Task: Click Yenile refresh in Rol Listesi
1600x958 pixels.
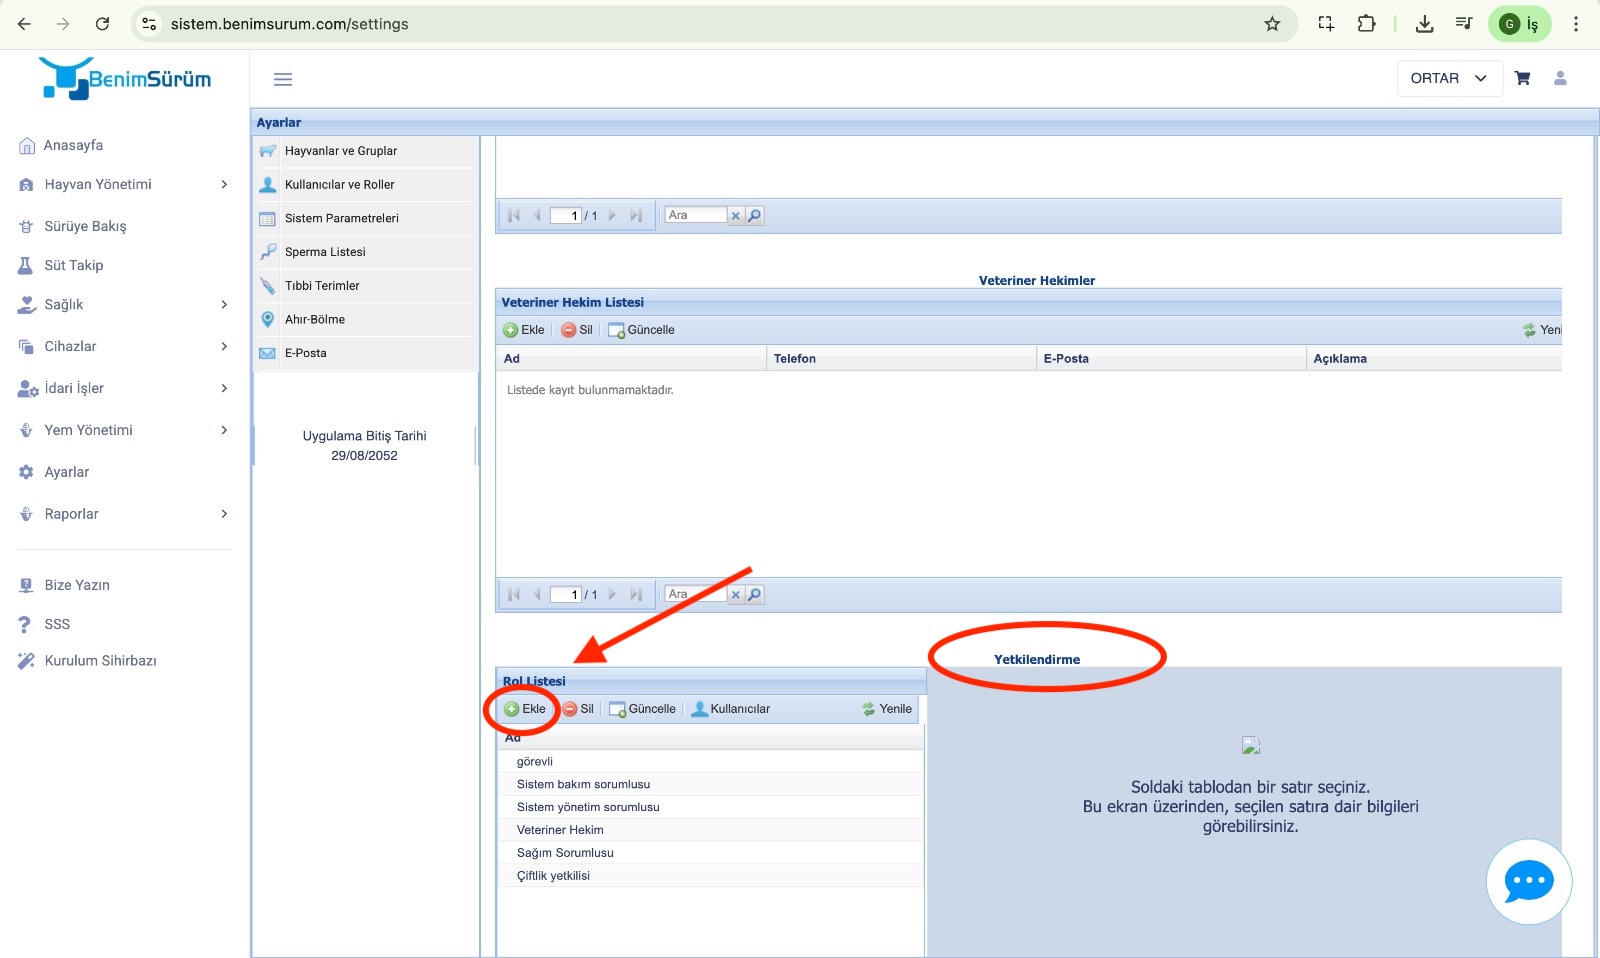Action: point(887,709)
